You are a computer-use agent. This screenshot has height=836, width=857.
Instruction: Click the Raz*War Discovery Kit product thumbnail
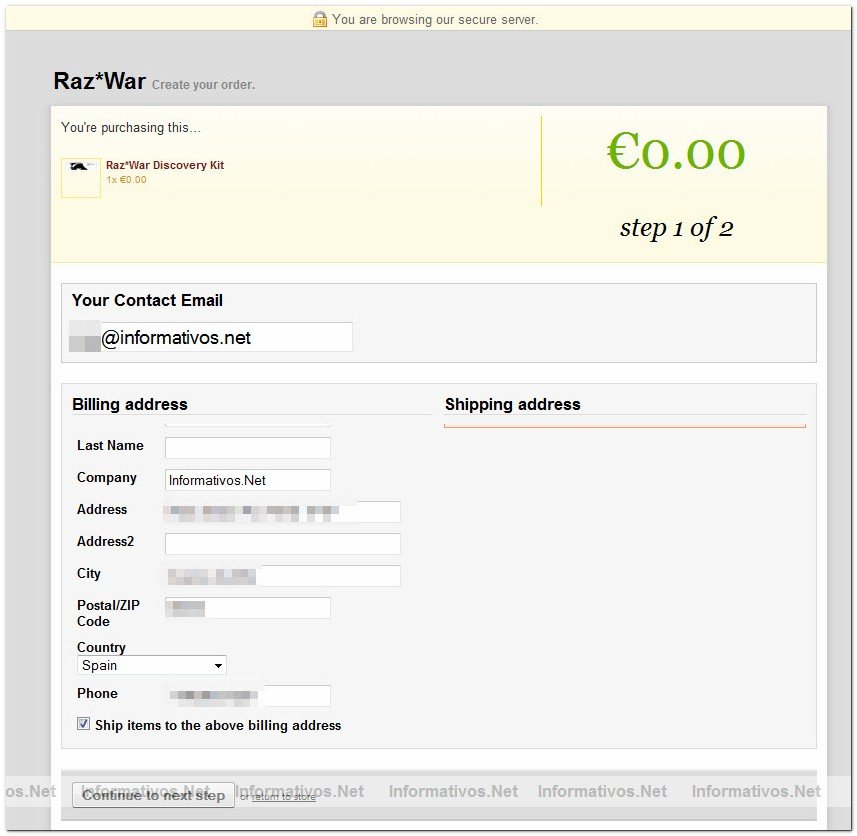pyautogui.click(x=80, y=177)
